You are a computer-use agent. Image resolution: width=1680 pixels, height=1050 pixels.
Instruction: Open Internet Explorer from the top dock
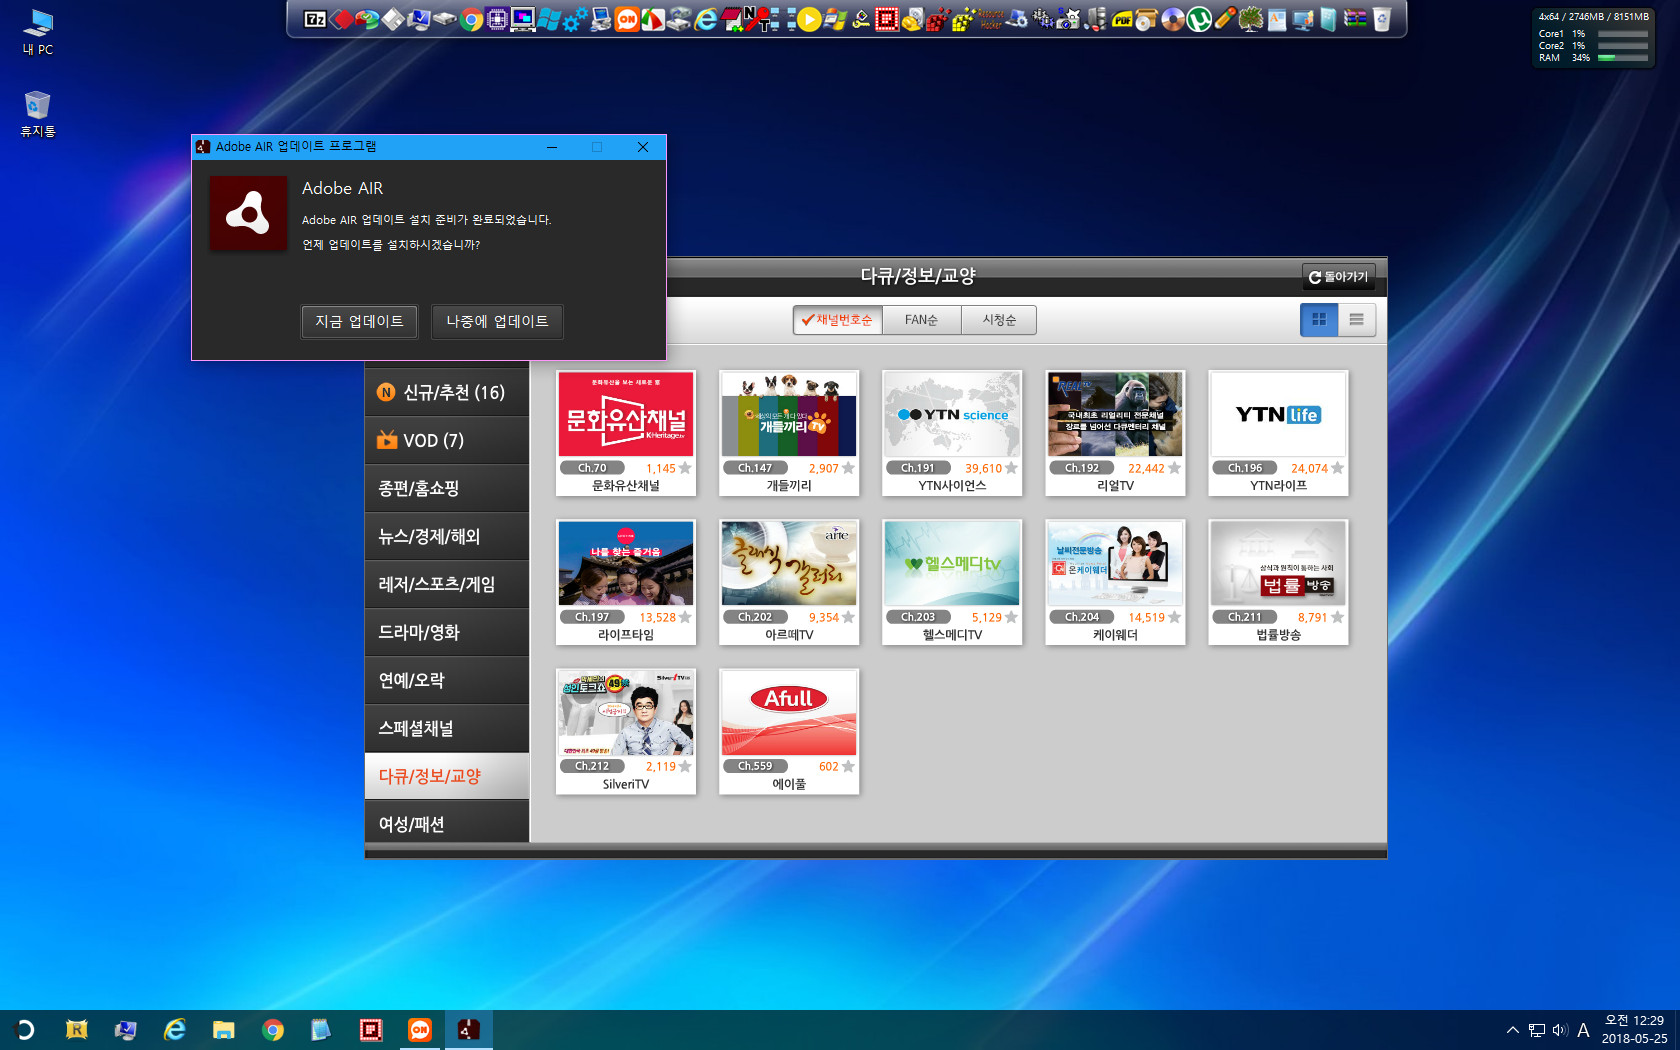tap(705, 19)
